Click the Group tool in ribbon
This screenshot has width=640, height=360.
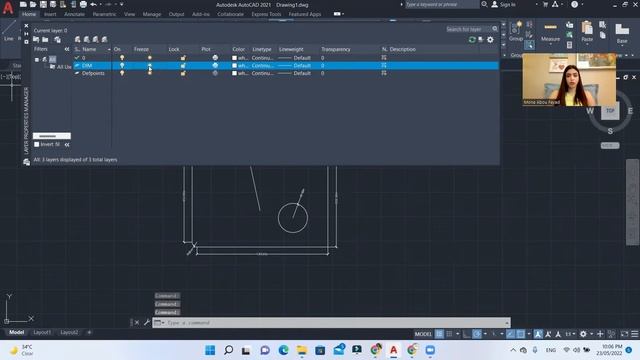(x=516, y=32)
